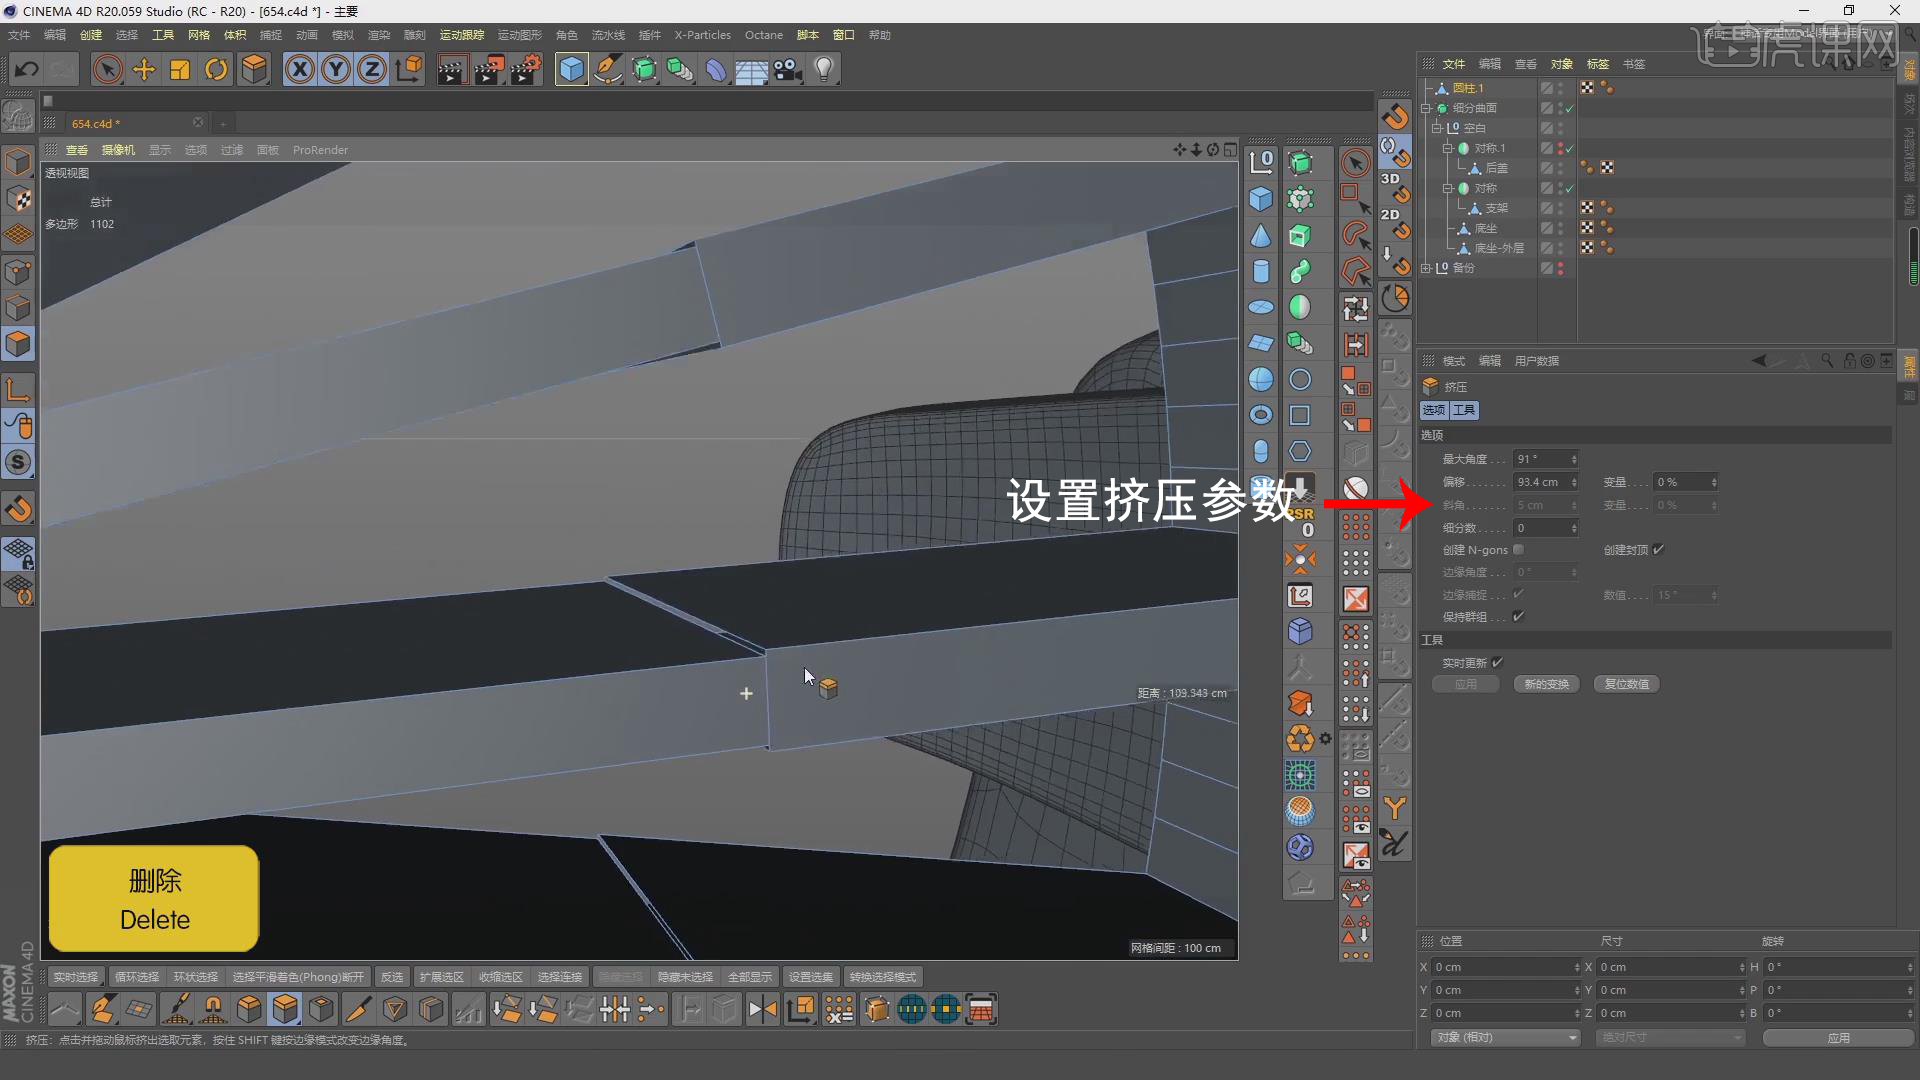This screenshot has width=1920, height=1080.
Task: Increase 偏移 value using its stepper arrows
Action: (x=1573, y=478)
